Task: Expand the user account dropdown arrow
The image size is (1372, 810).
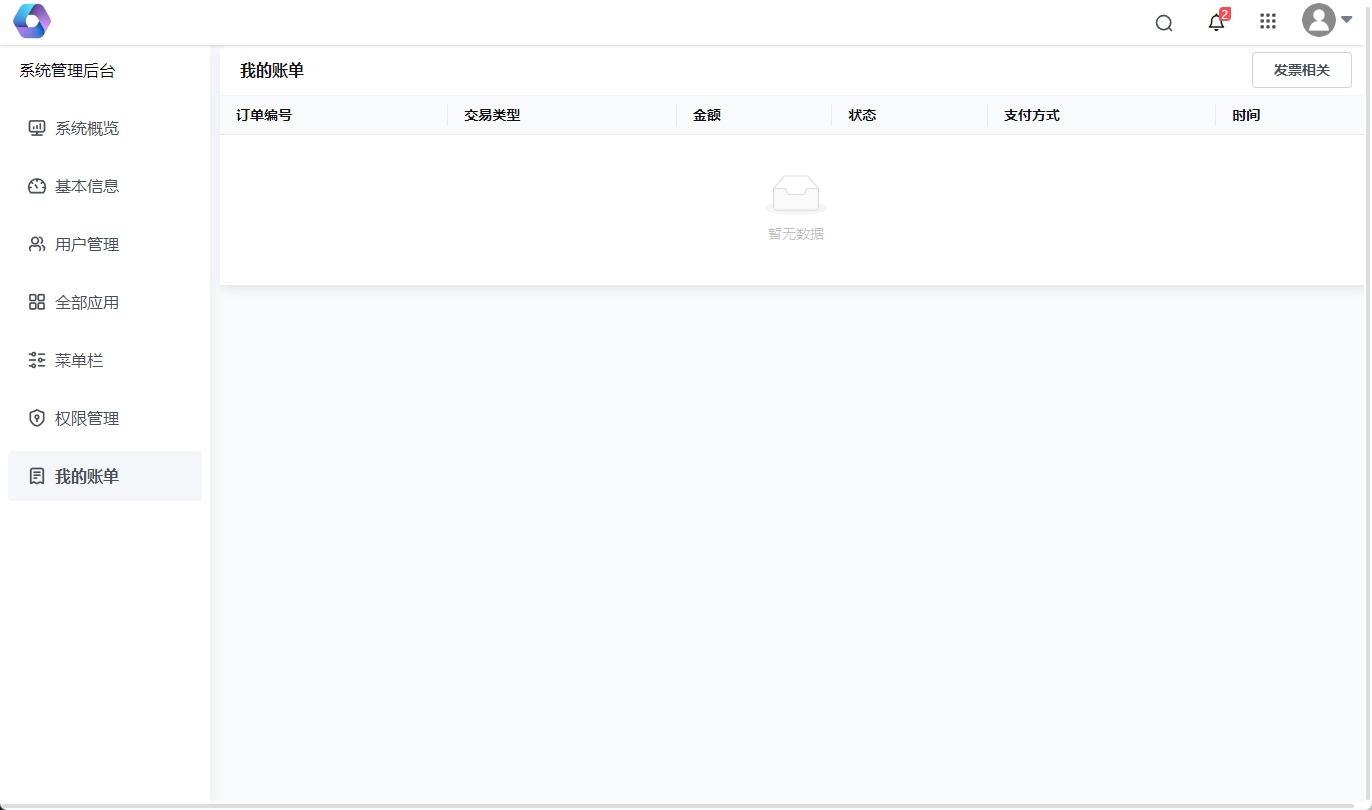Action: [1347, 20]
